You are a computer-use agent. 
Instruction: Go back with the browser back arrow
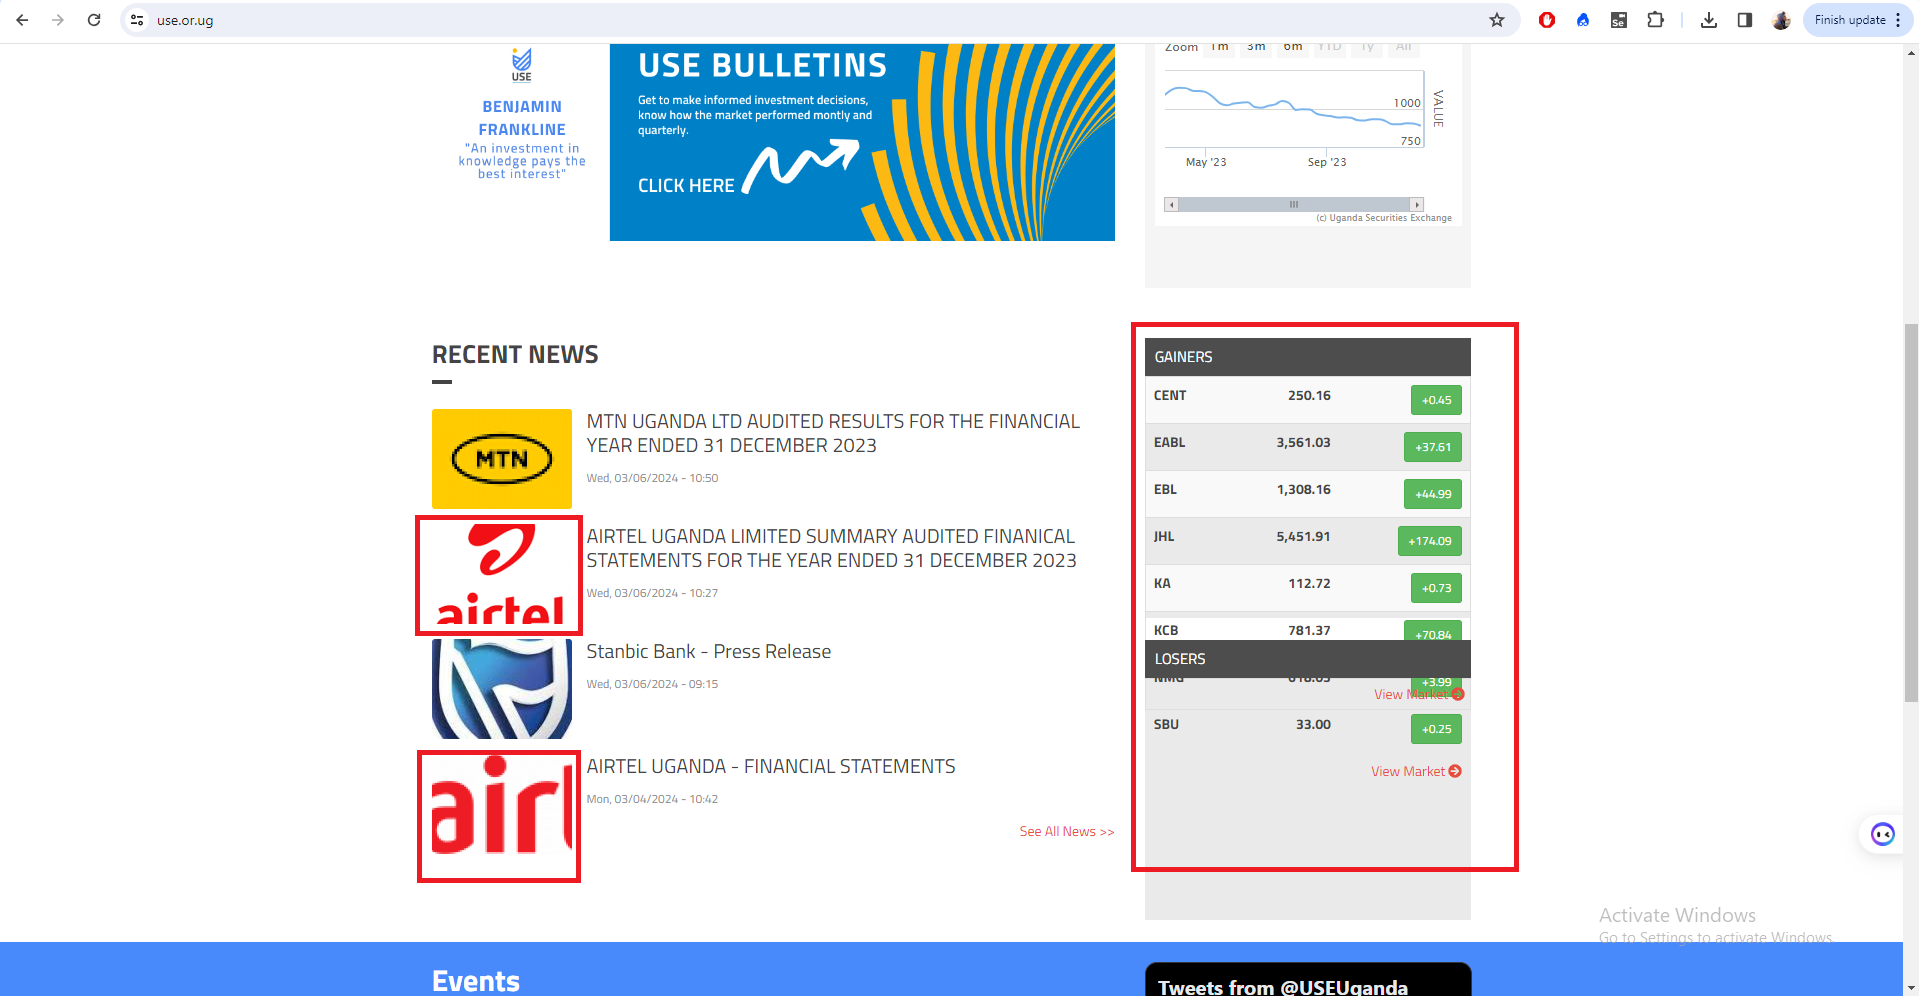click(x=22, y=20)
